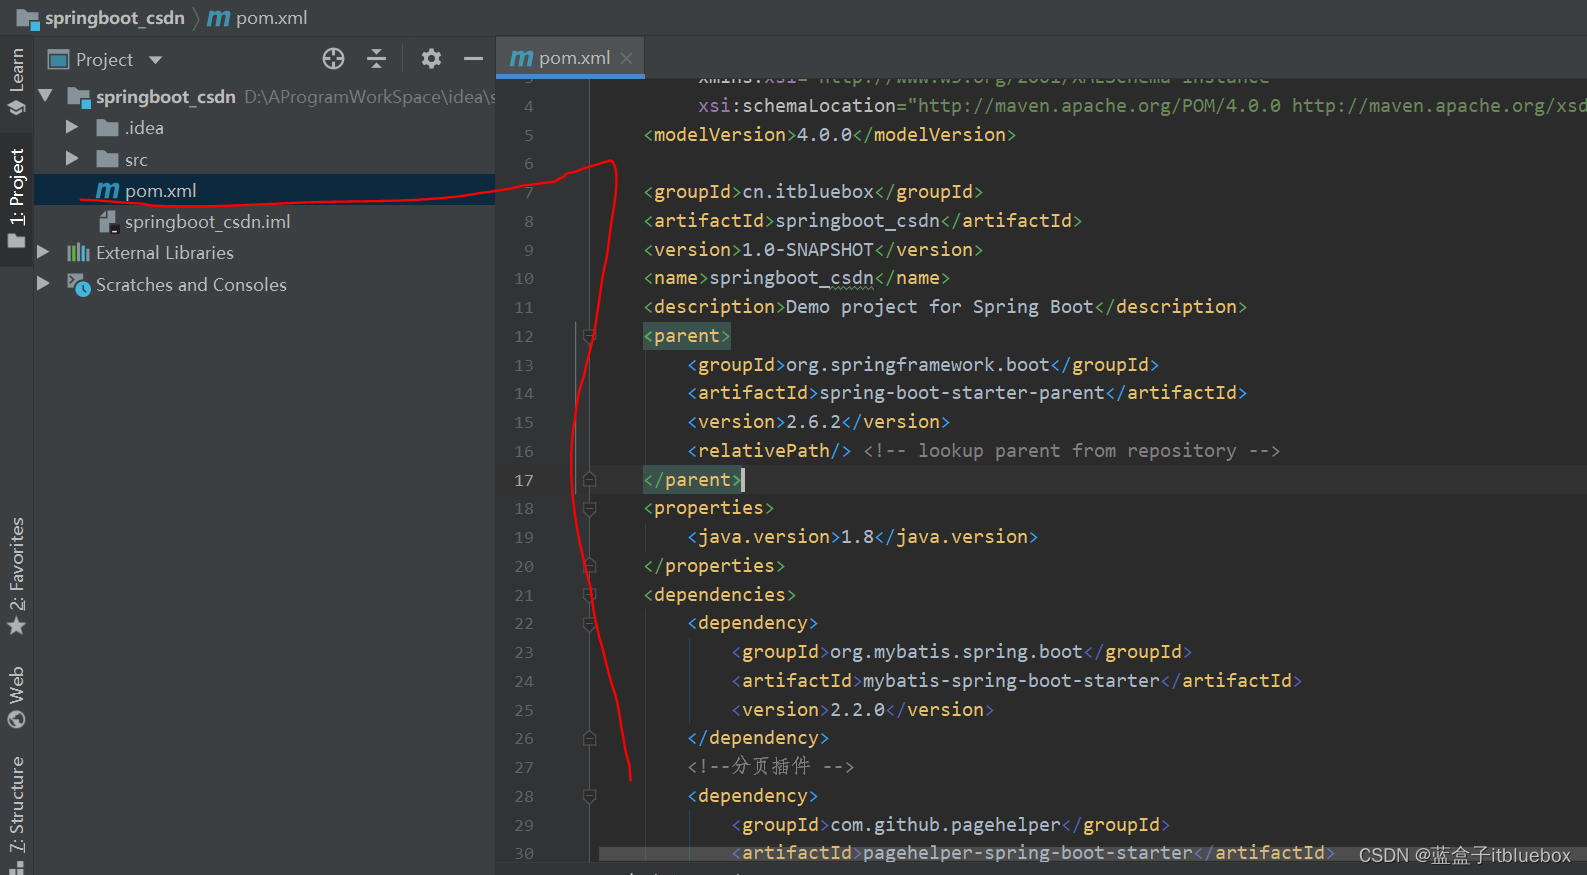Click the Maven icon on pom.xml tab
Viewport: 1587px width, 875px height.
521,58
